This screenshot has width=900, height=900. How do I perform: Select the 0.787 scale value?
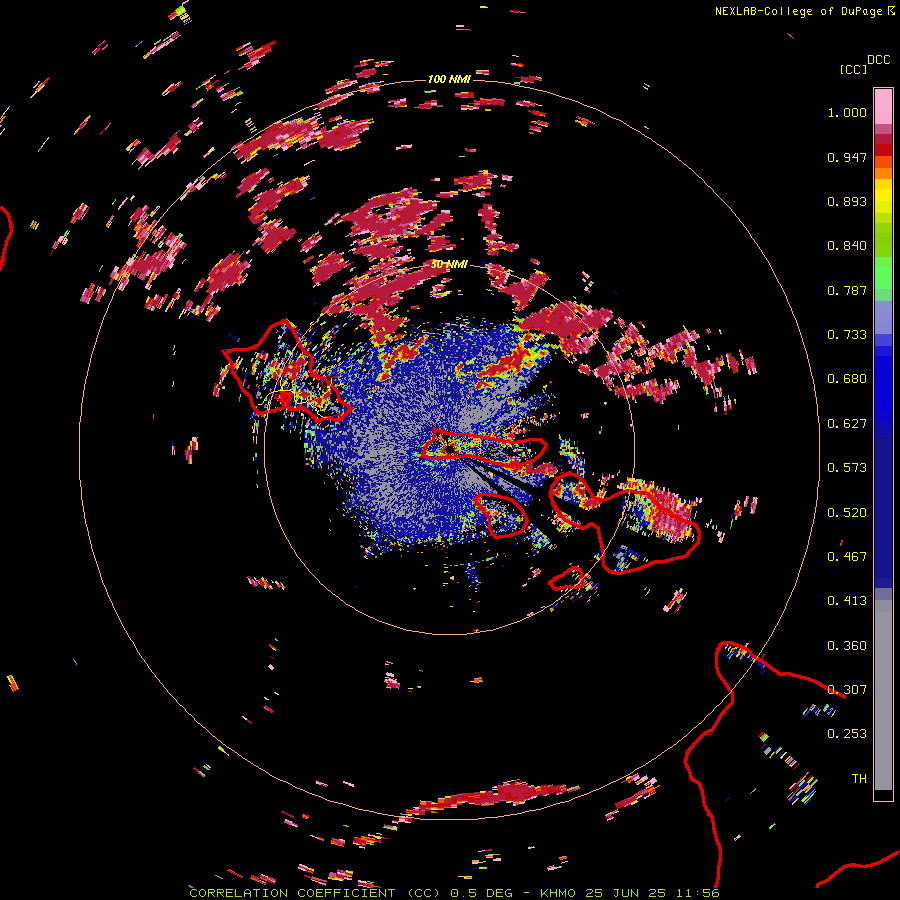pos(847,290)
